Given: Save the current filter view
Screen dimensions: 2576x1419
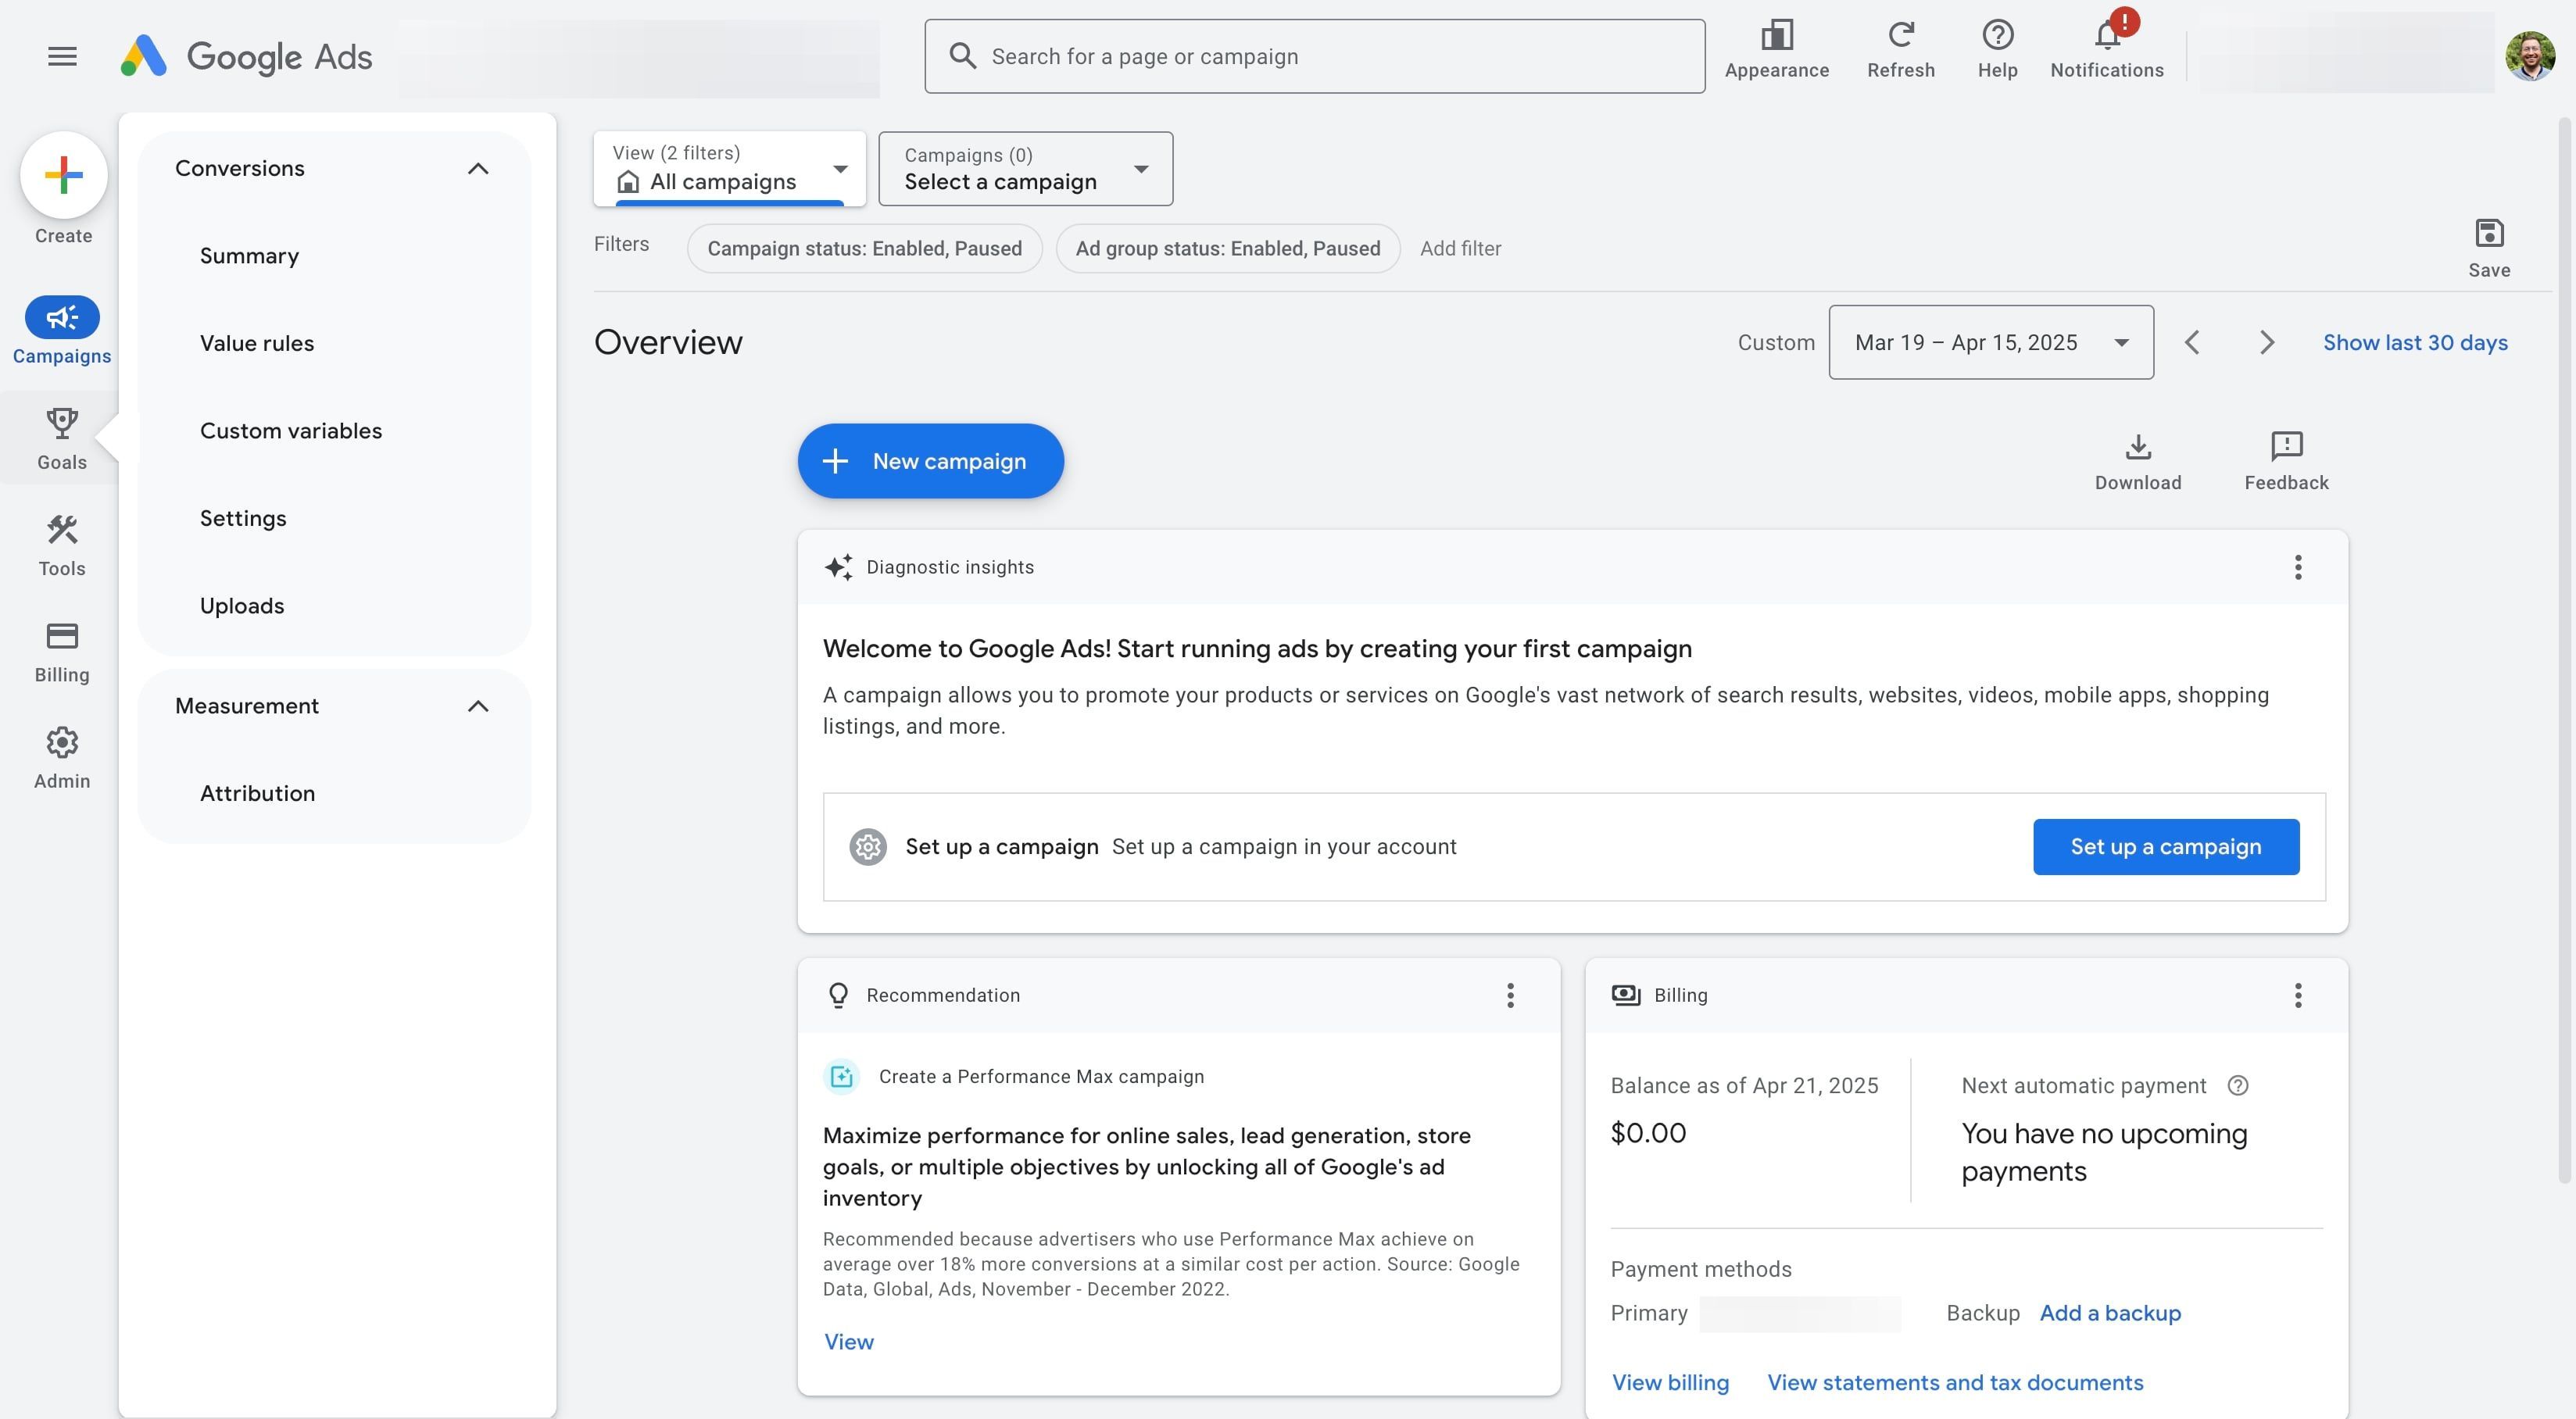Looking at the screenshot, I should (2489, 247).
